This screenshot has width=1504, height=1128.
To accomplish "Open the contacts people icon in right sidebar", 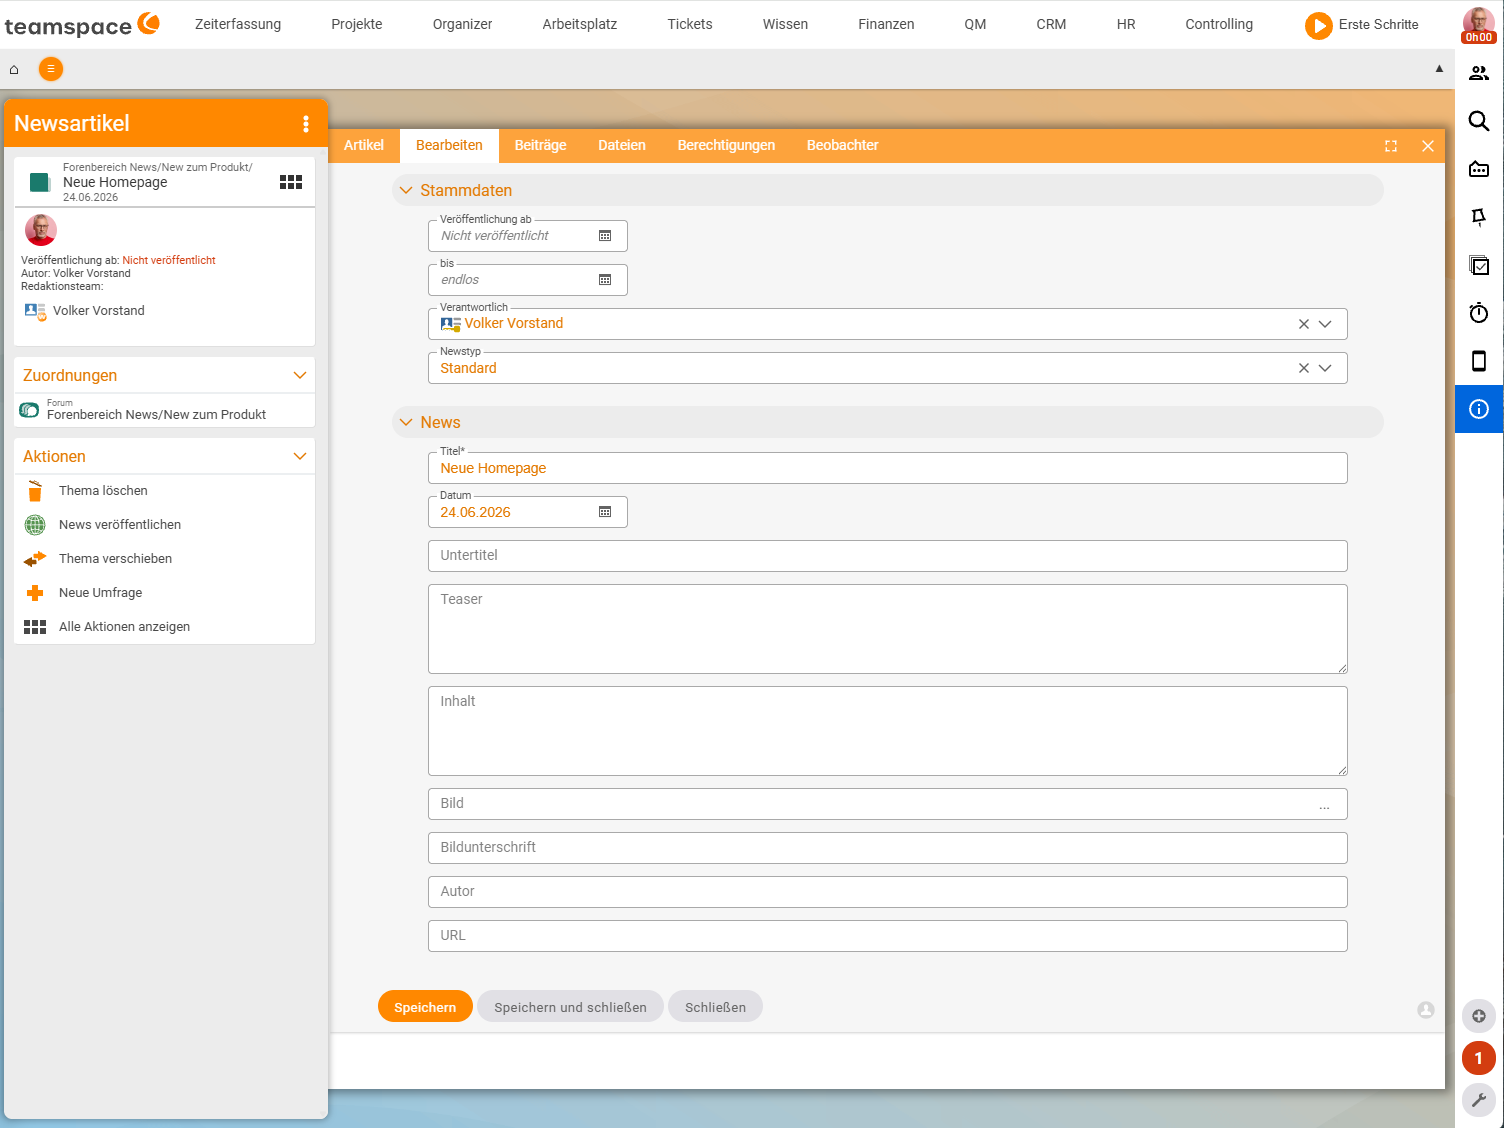I will click(x=1479, y=73).
